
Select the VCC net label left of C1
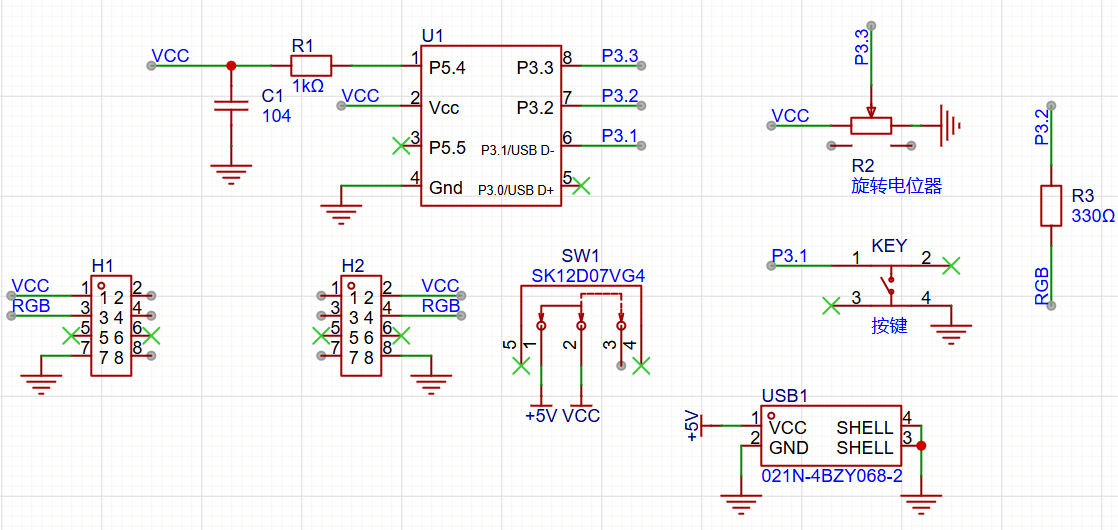tap(170, 56)
